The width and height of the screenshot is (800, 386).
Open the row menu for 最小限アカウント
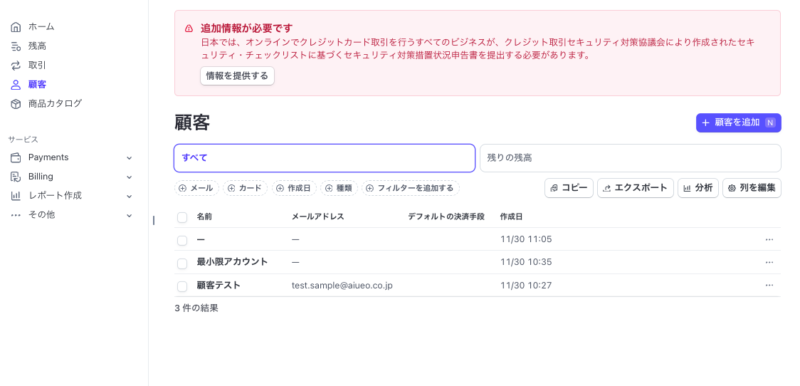[x=769, y=262]
